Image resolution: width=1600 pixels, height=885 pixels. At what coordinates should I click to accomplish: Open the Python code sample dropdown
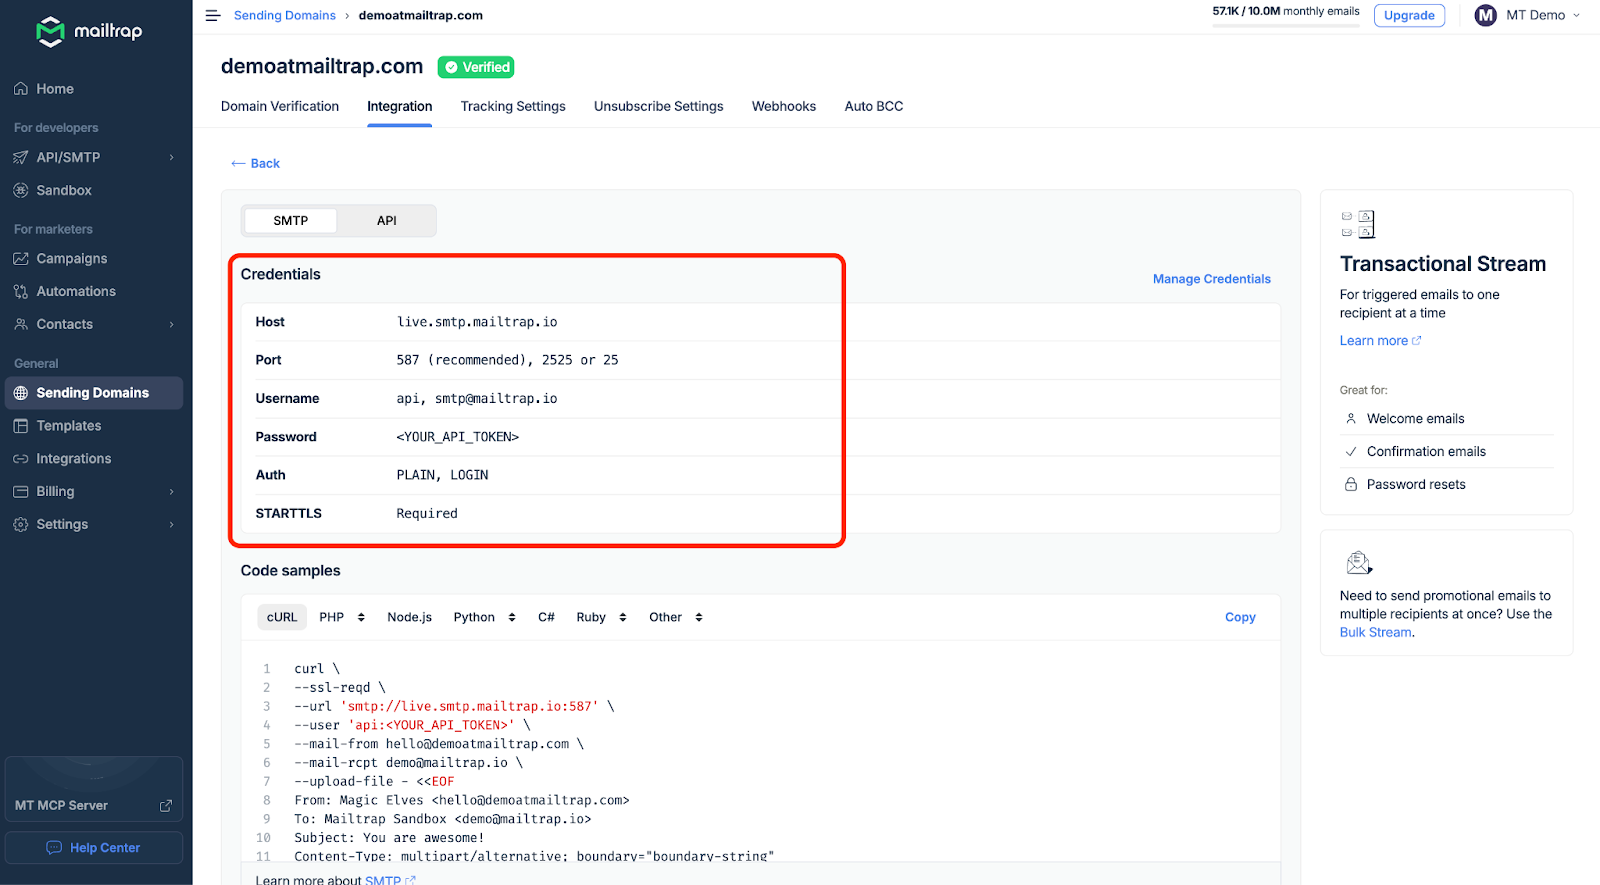(x=485, y=617)
